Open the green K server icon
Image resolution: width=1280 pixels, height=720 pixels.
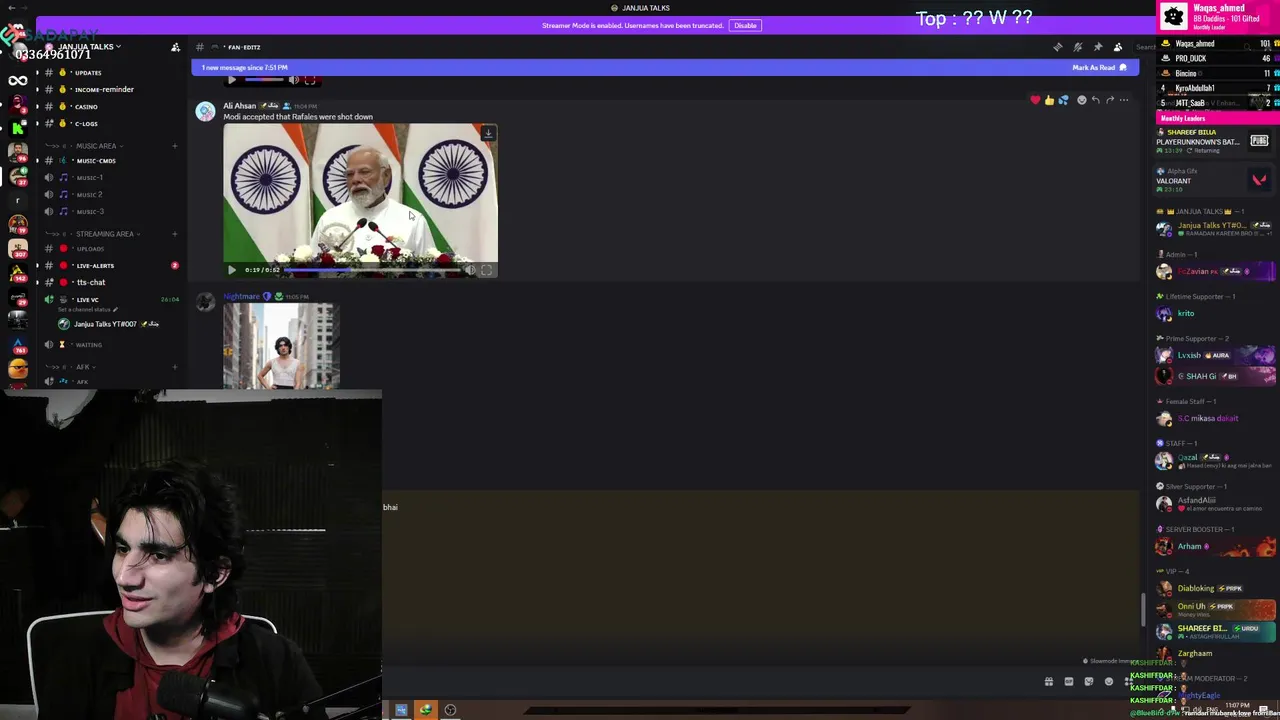(x=18, y=128)
